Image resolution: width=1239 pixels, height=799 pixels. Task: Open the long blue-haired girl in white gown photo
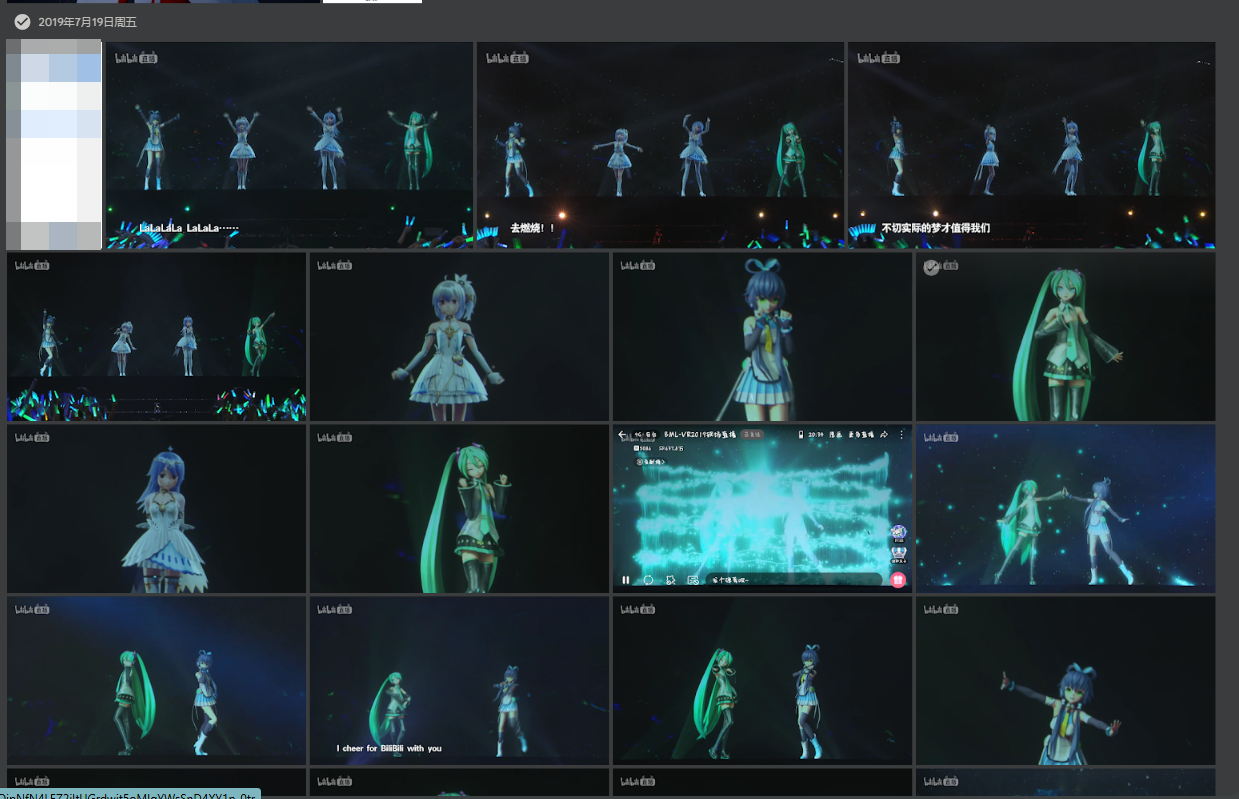tap(157, 509)
